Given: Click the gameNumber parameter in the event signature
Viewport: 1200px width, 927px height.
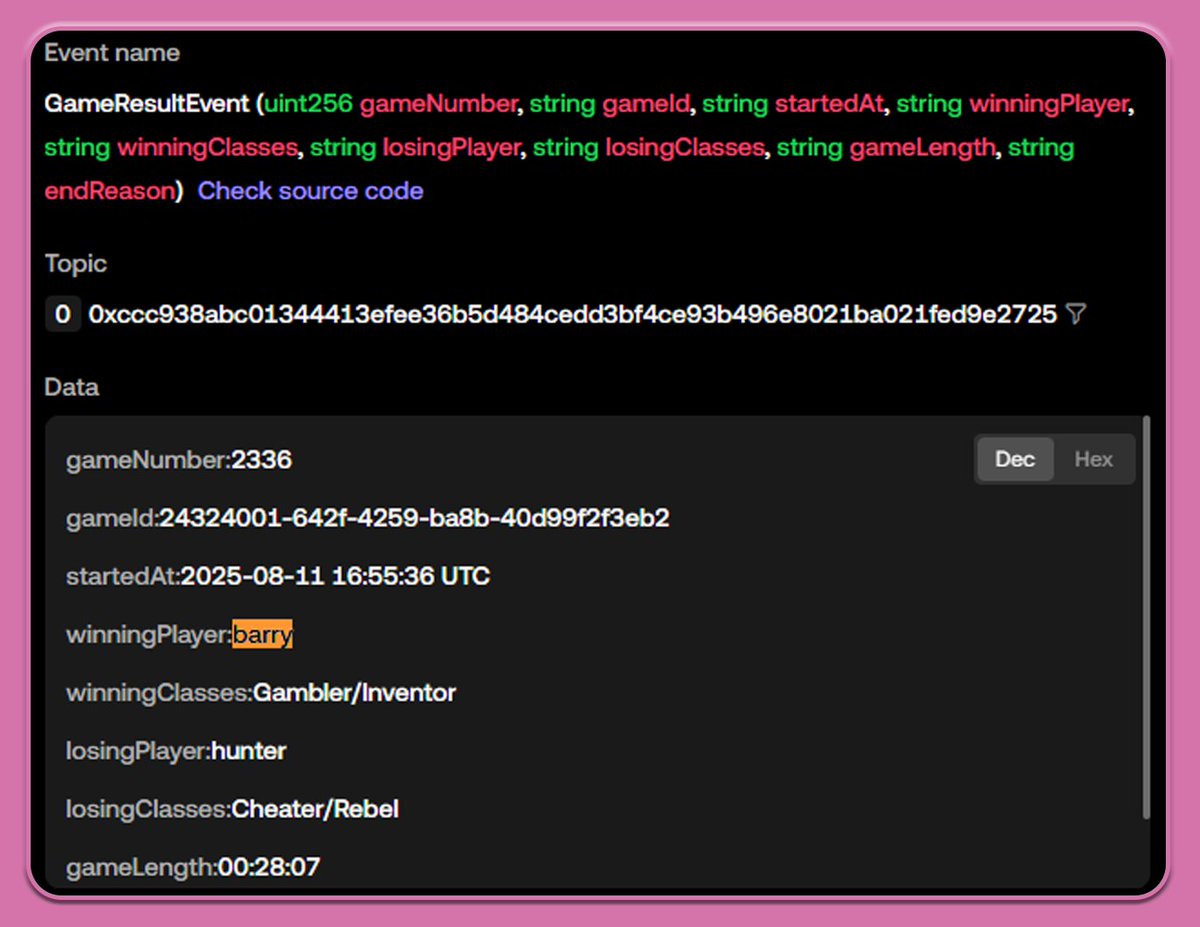Looking at the screenshot, I should (439, 104).
